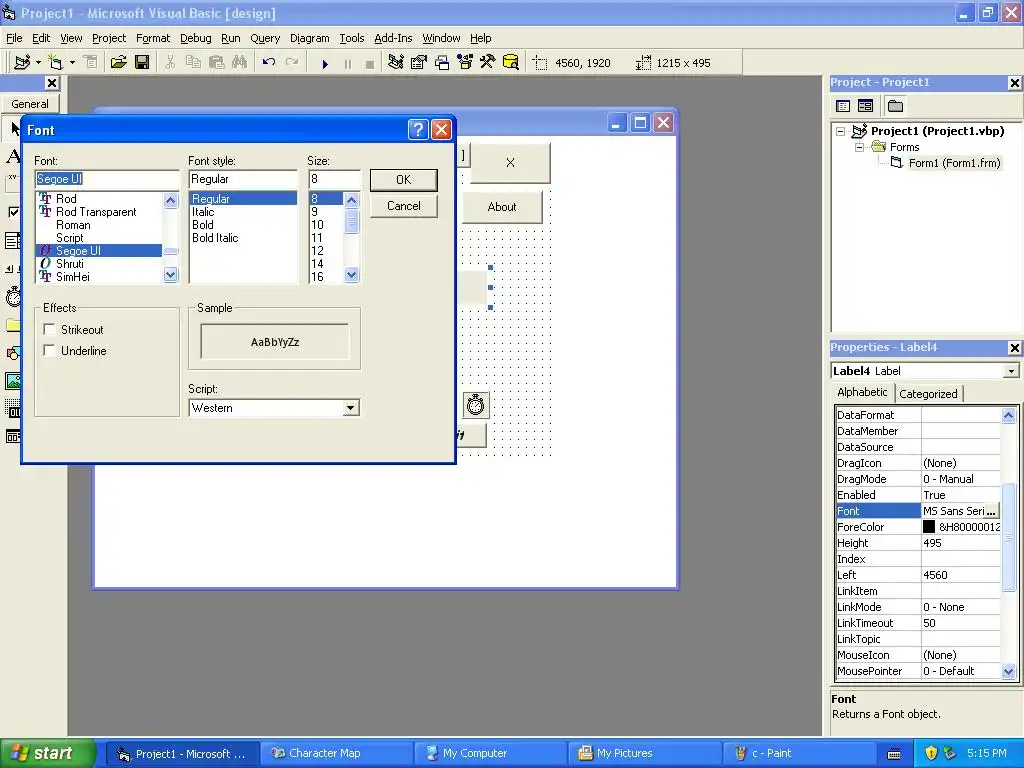Click the font list scrollbar thumb
1024x768 pixels.
[x=170, y=251]
